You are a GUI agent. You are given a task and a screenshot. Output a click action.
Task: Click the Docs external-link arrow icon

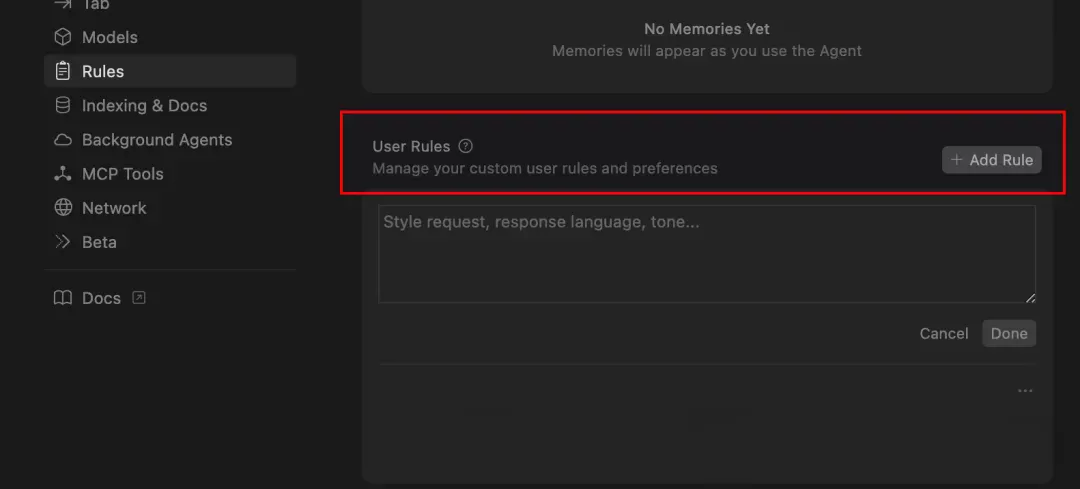[138, 298]
